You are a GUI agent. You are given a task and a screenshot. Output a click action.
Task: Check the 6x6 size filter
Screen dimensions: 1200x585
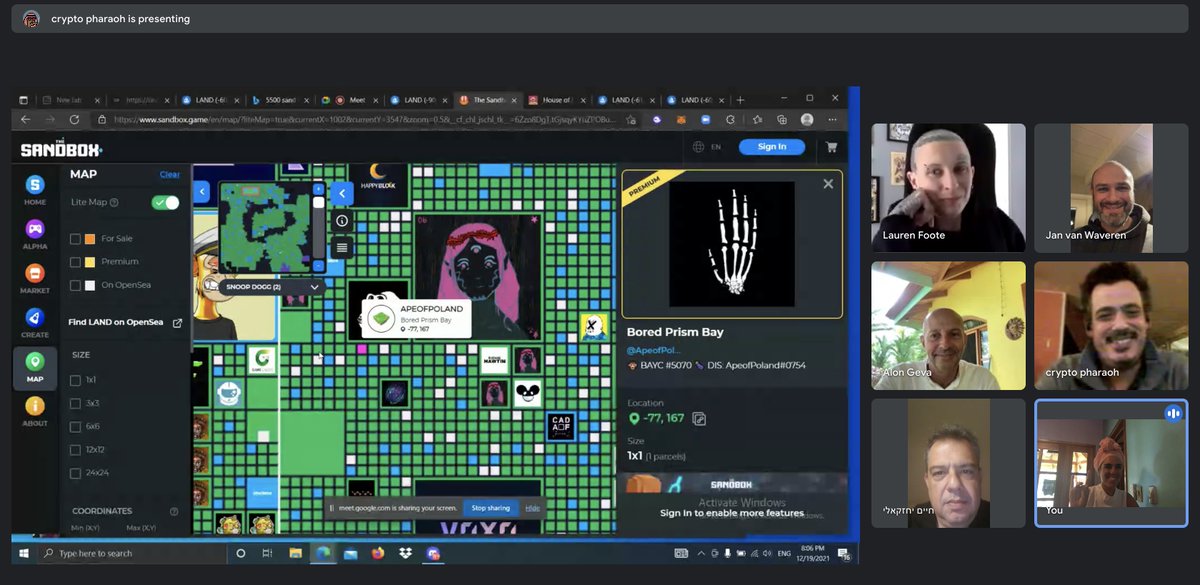click(x=76, y=427)
